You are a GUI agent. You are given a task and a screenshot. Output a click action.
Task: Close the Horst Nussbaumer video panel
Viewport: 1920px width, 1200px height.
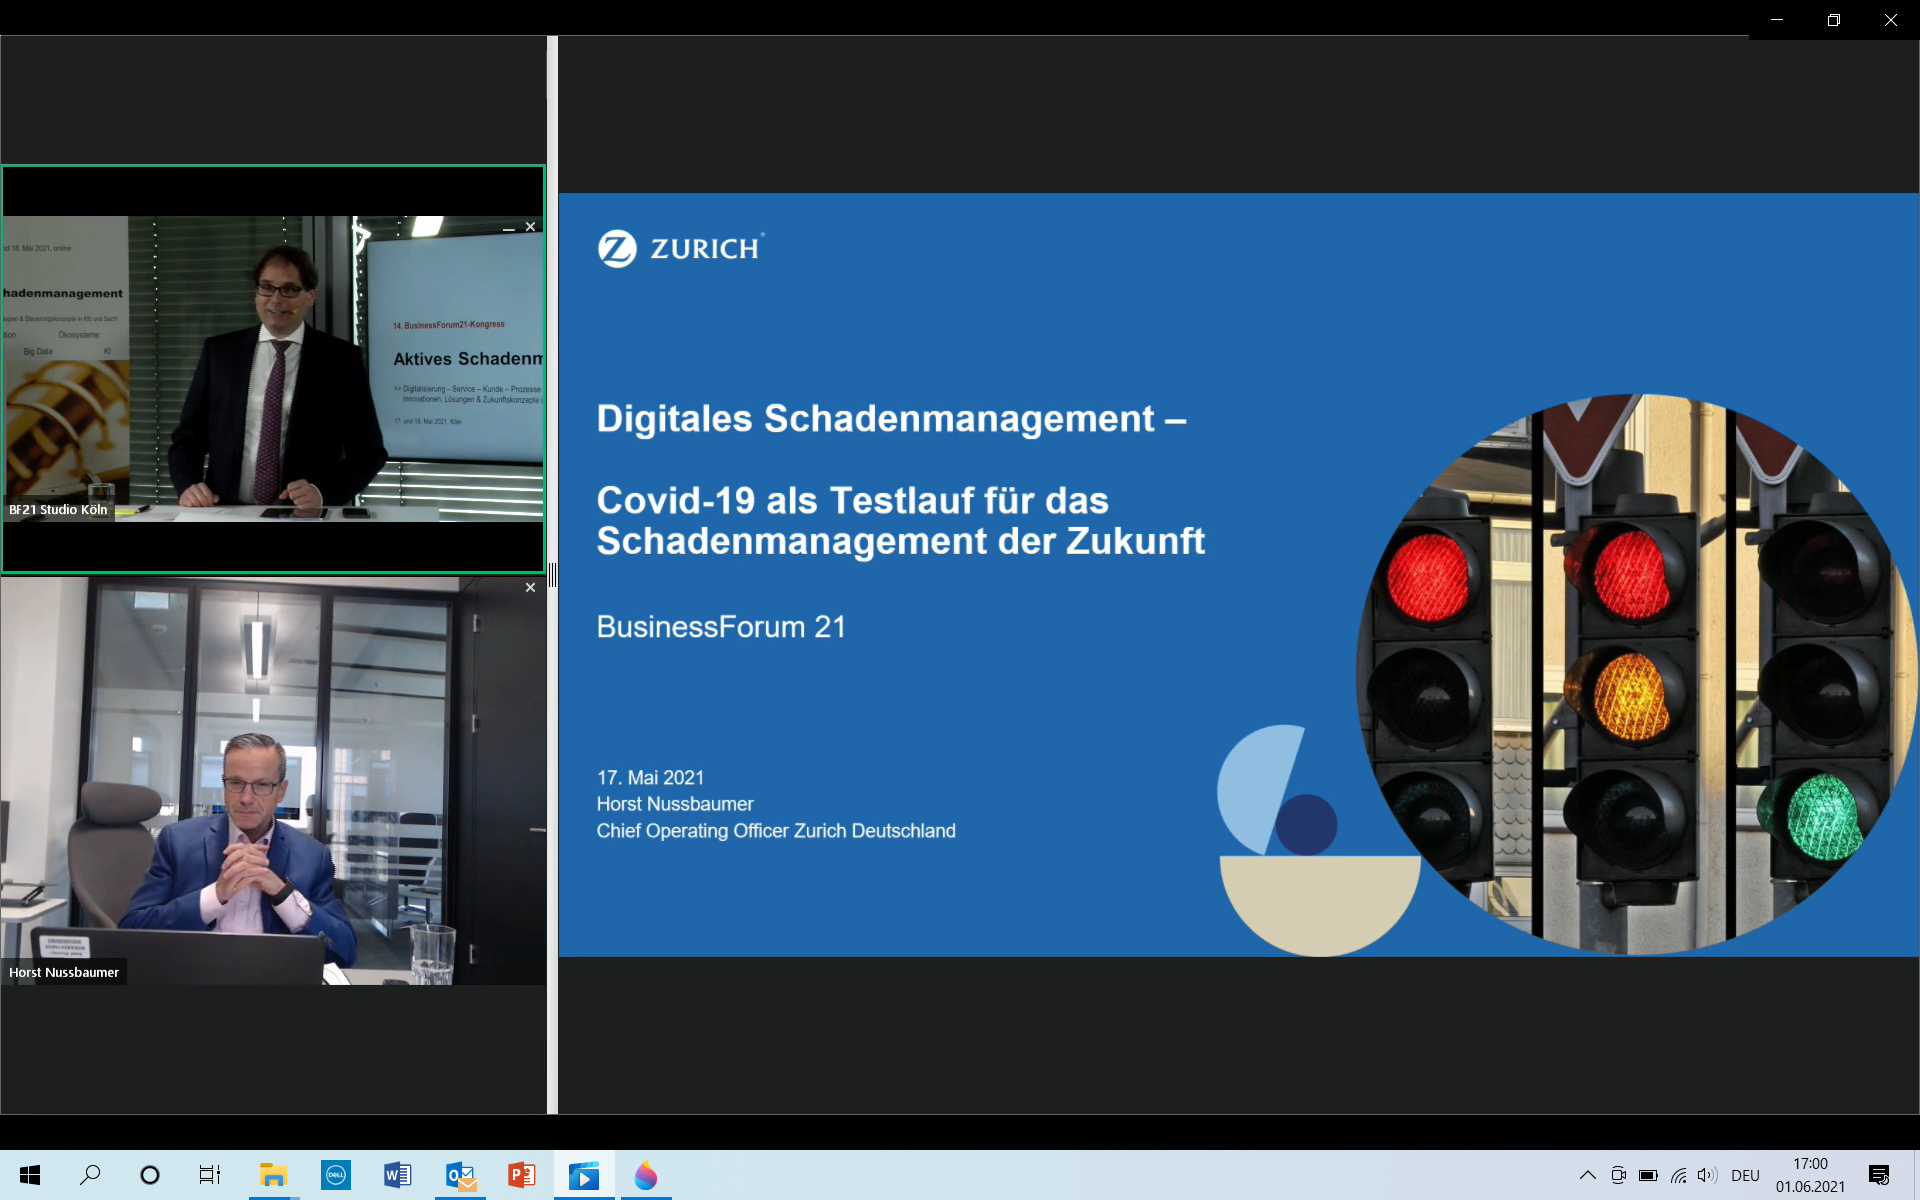tap(530, 588)
